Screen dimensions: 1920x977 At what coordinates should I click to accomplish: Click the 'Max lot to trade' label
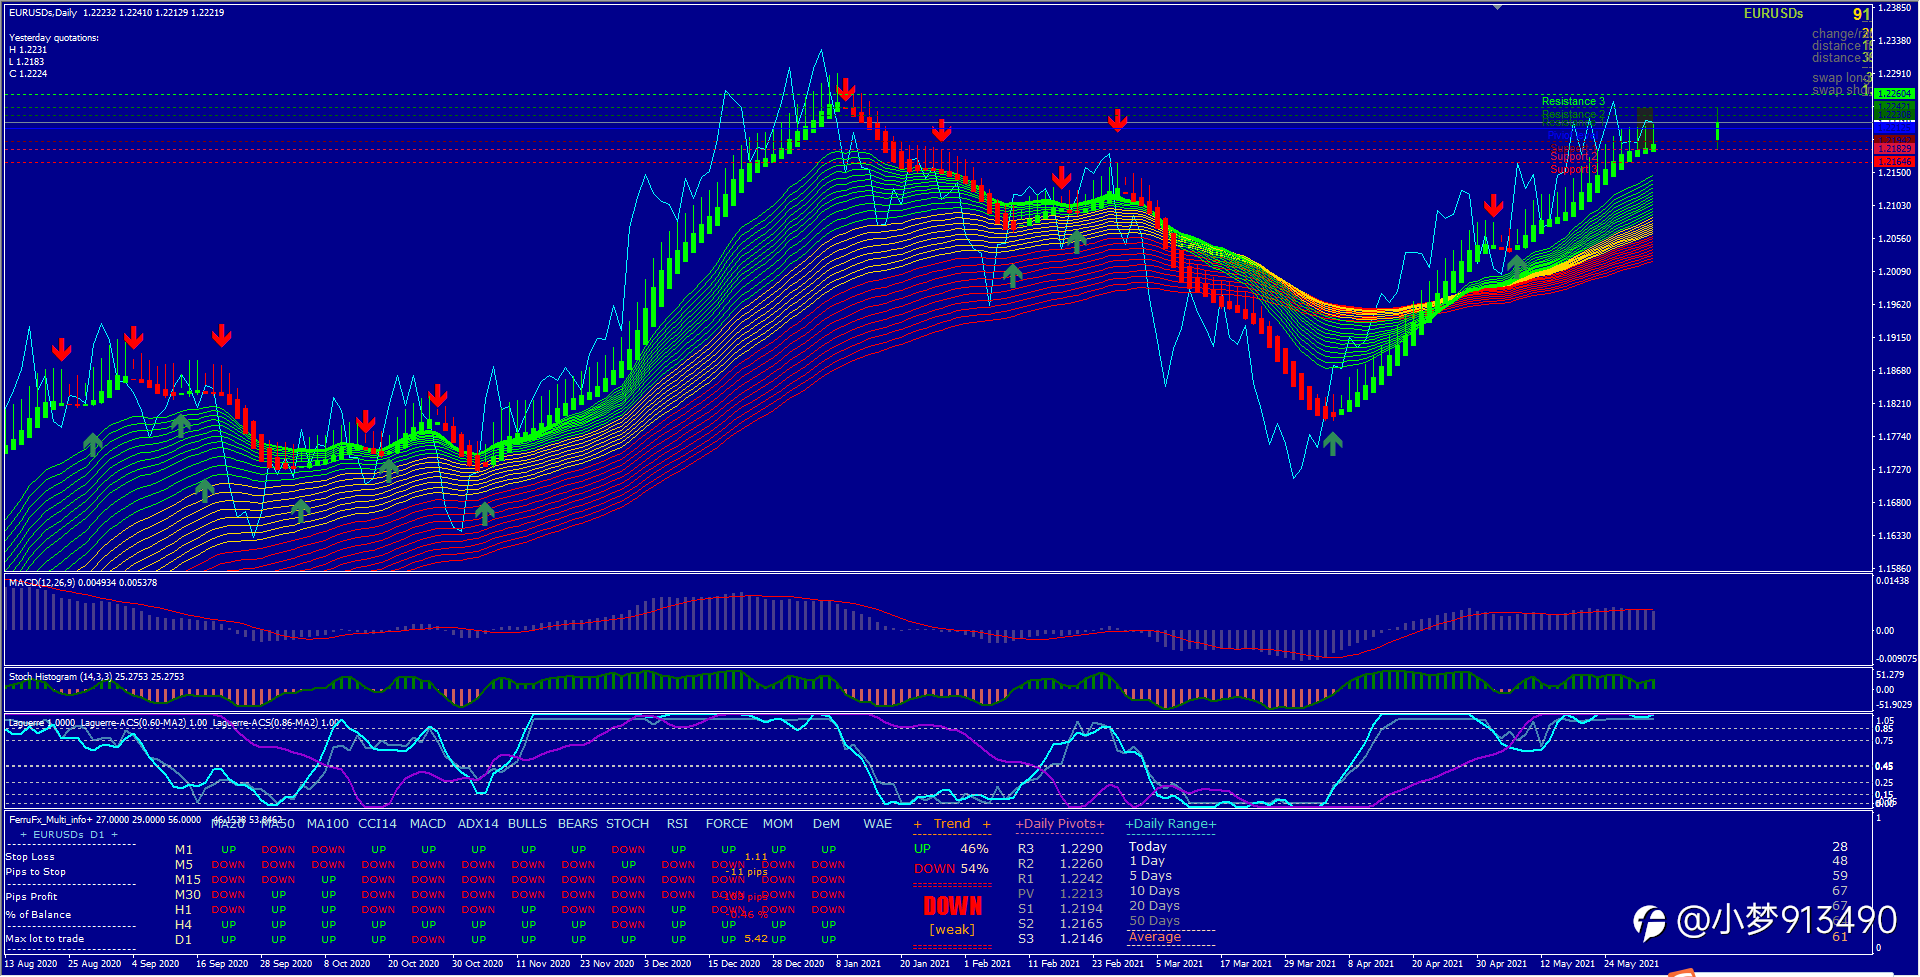[45, 939]
